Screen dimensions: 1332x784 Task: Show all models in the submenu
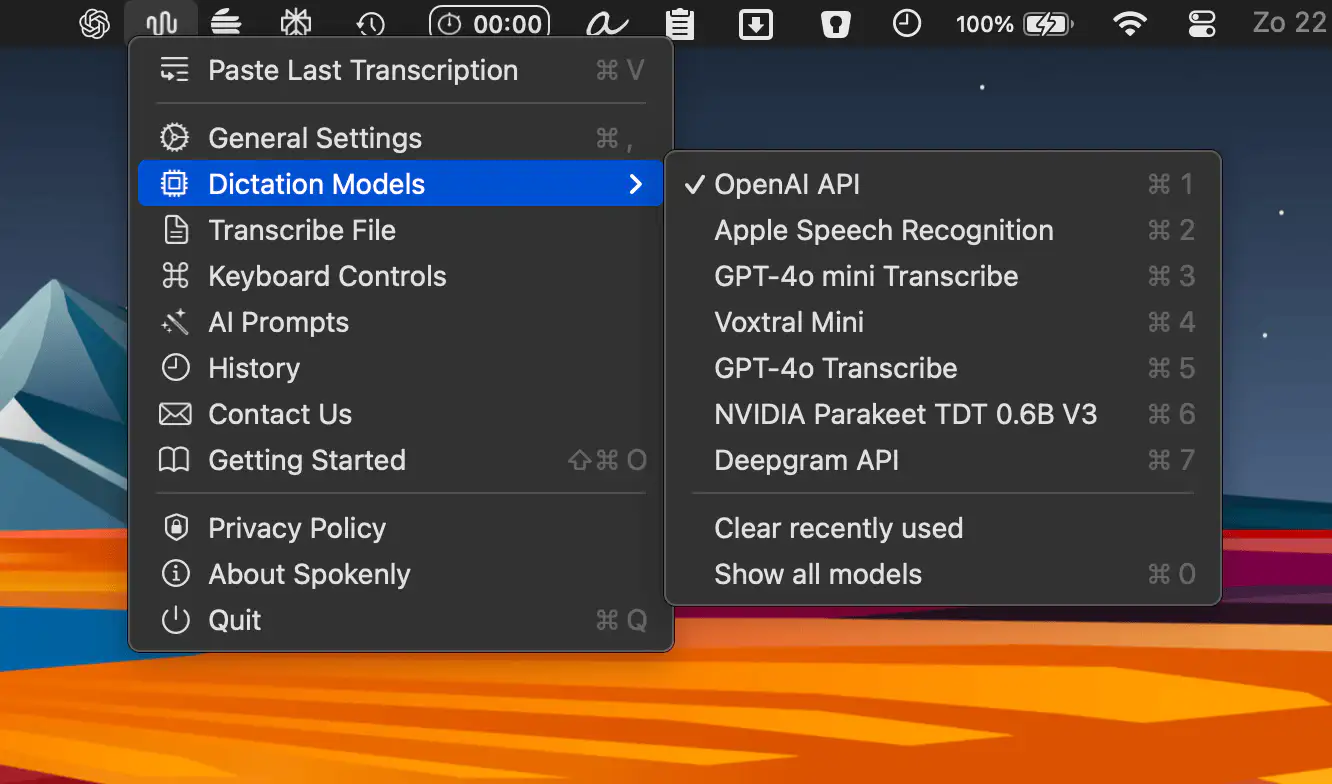tap(818, 574)
